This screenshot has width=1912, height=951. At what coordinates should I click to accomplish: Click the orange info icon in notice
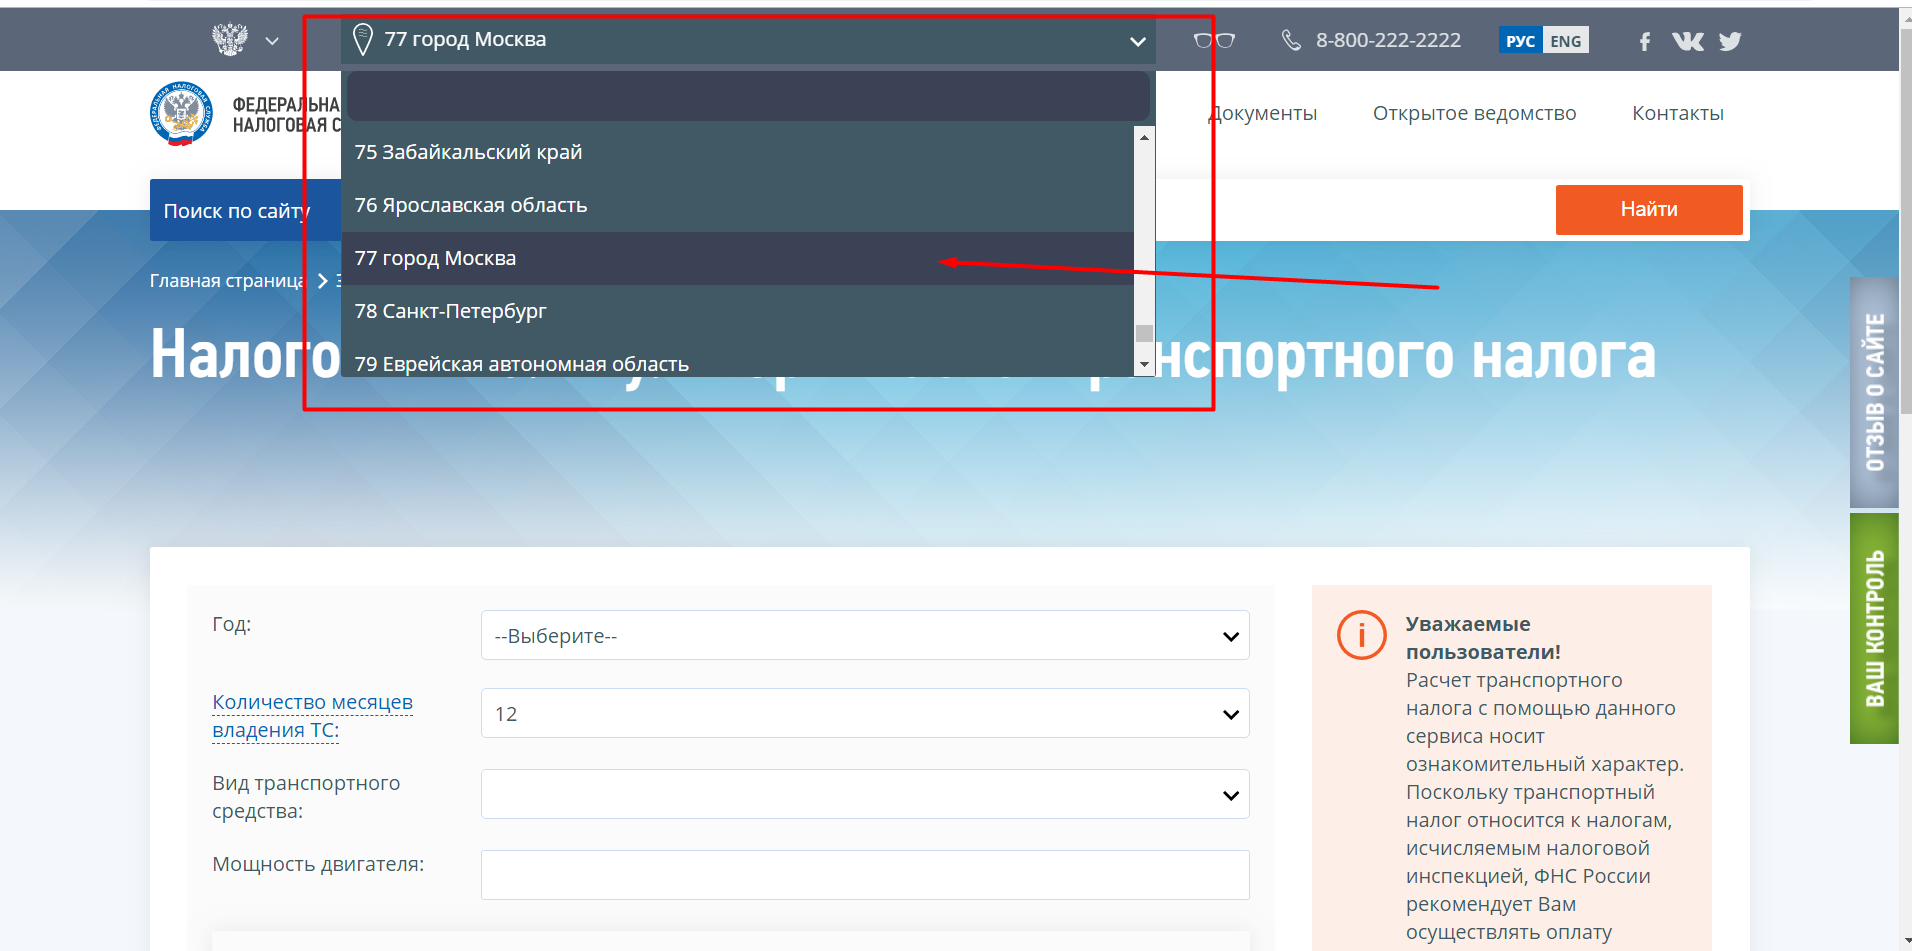point(1361,635)
